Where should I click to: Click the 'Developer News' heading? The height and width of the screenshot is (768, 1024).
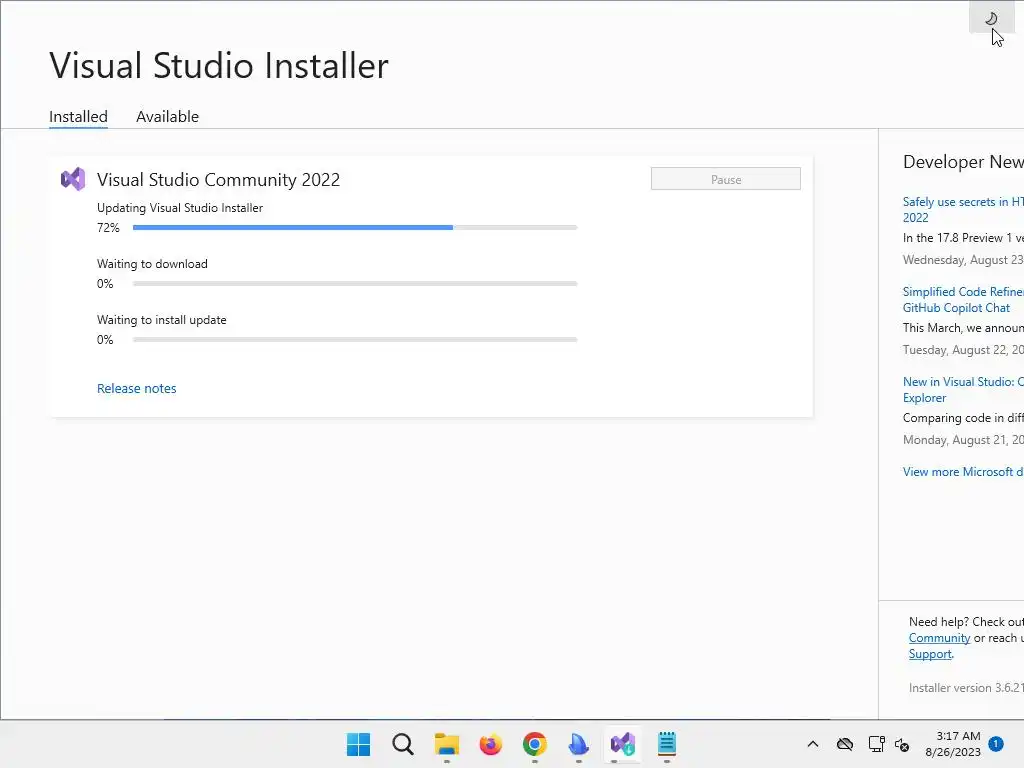[963, 161]
